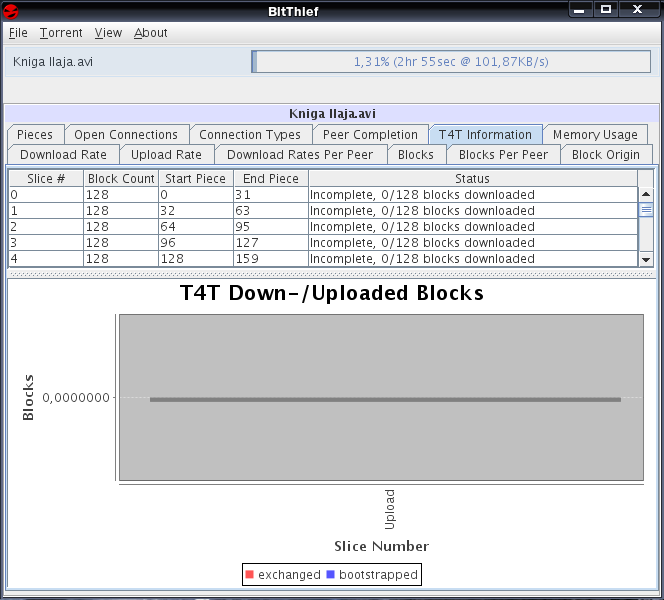The width and height of the screenshot is (664, 600).
Task: Click the table scrollbar up arrow
Action: click(x=646, y=194)
